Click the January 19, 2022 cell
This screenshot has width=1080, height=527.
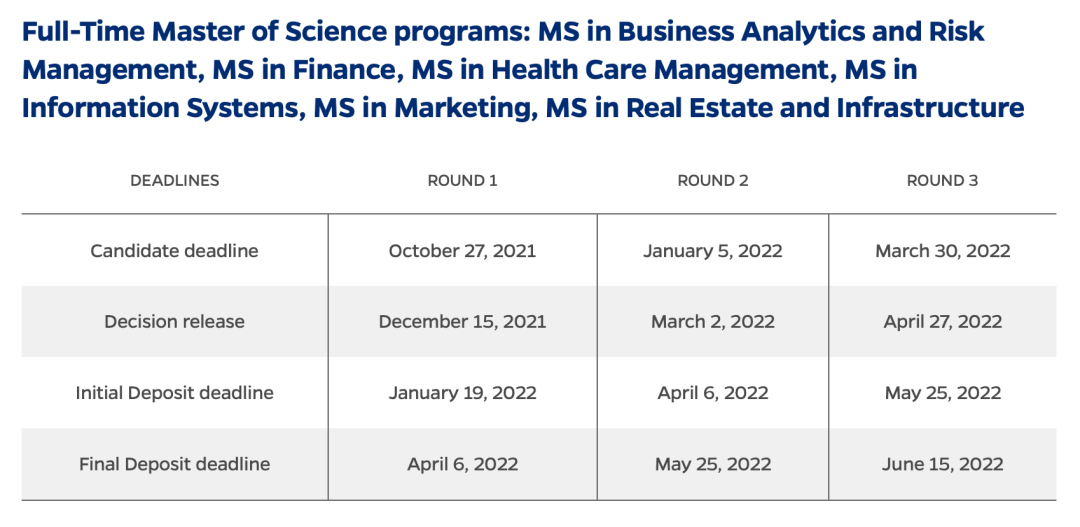[x=462, y=393]
